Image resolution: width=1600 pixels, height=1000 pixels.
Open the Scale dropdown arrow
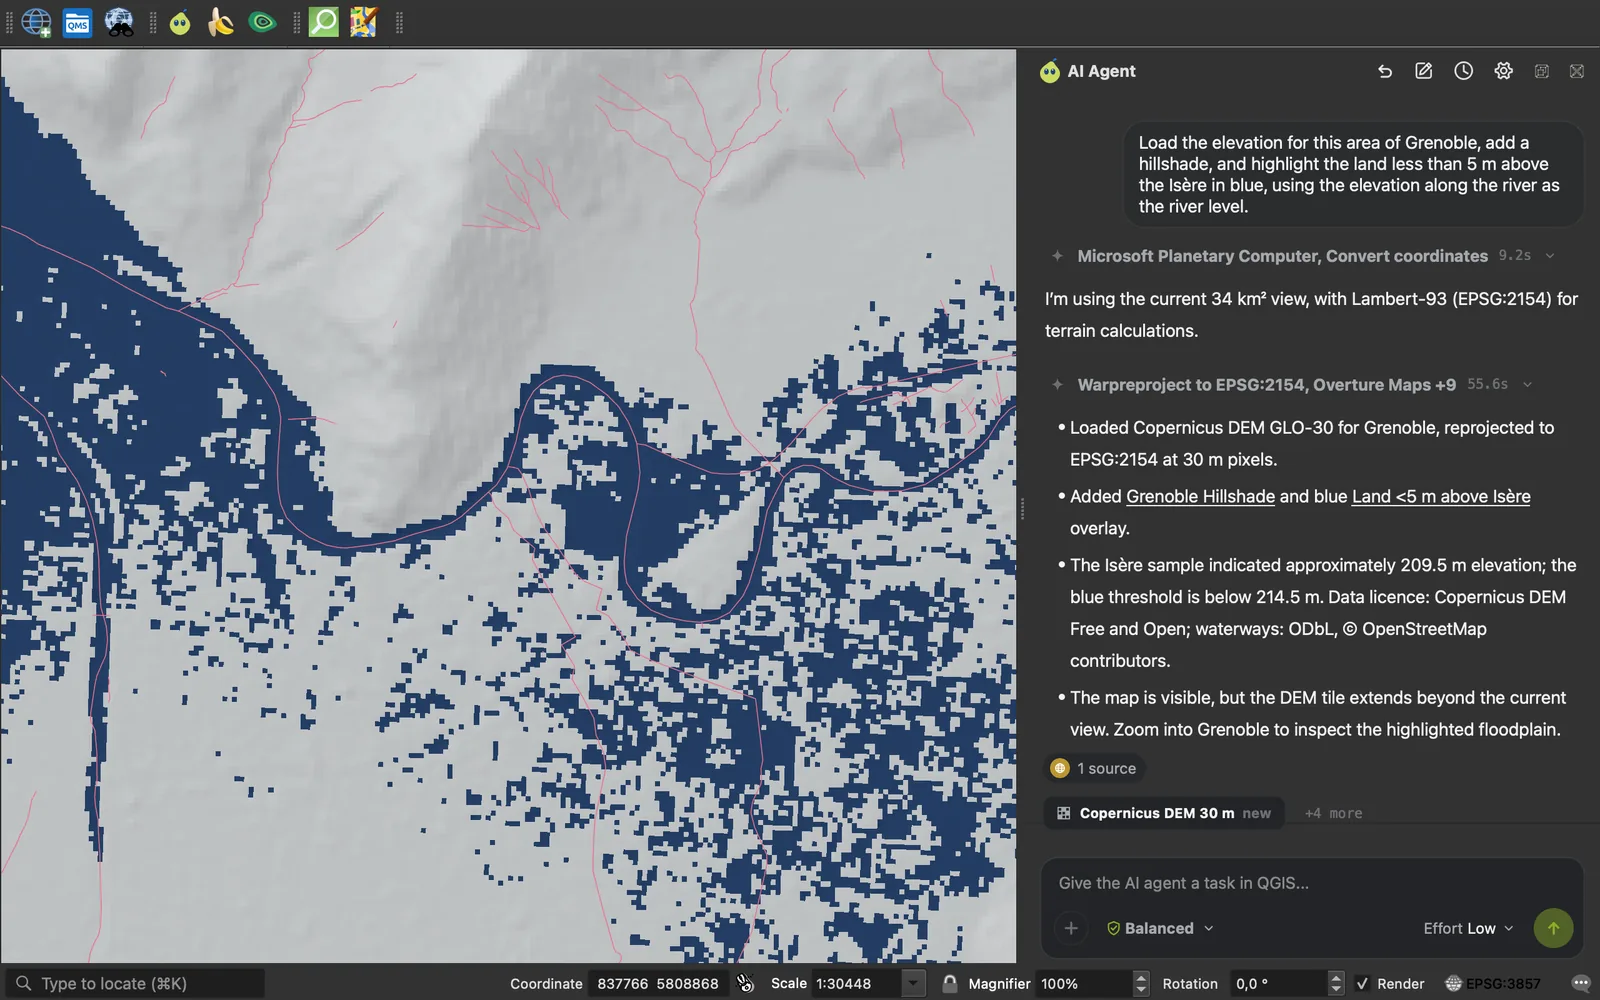[x=913, y=983]
